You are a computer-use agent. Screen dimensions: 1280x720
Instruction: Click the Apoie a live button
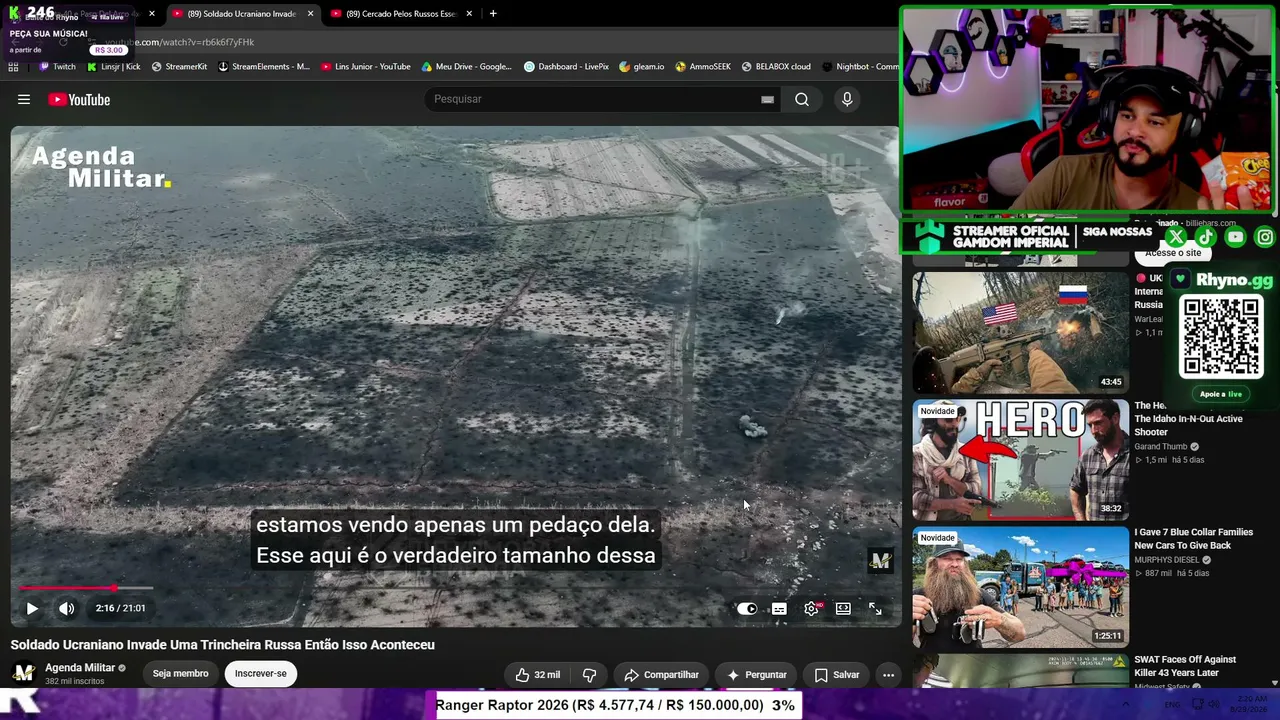pos(1221,394)
